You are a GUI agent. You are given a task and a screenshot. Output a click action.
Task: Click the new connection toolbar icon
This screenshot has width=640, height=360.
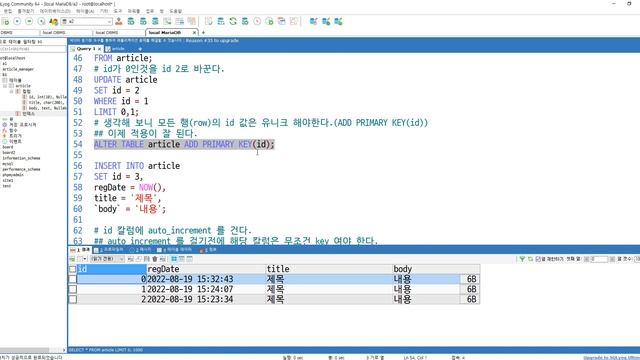5,21
